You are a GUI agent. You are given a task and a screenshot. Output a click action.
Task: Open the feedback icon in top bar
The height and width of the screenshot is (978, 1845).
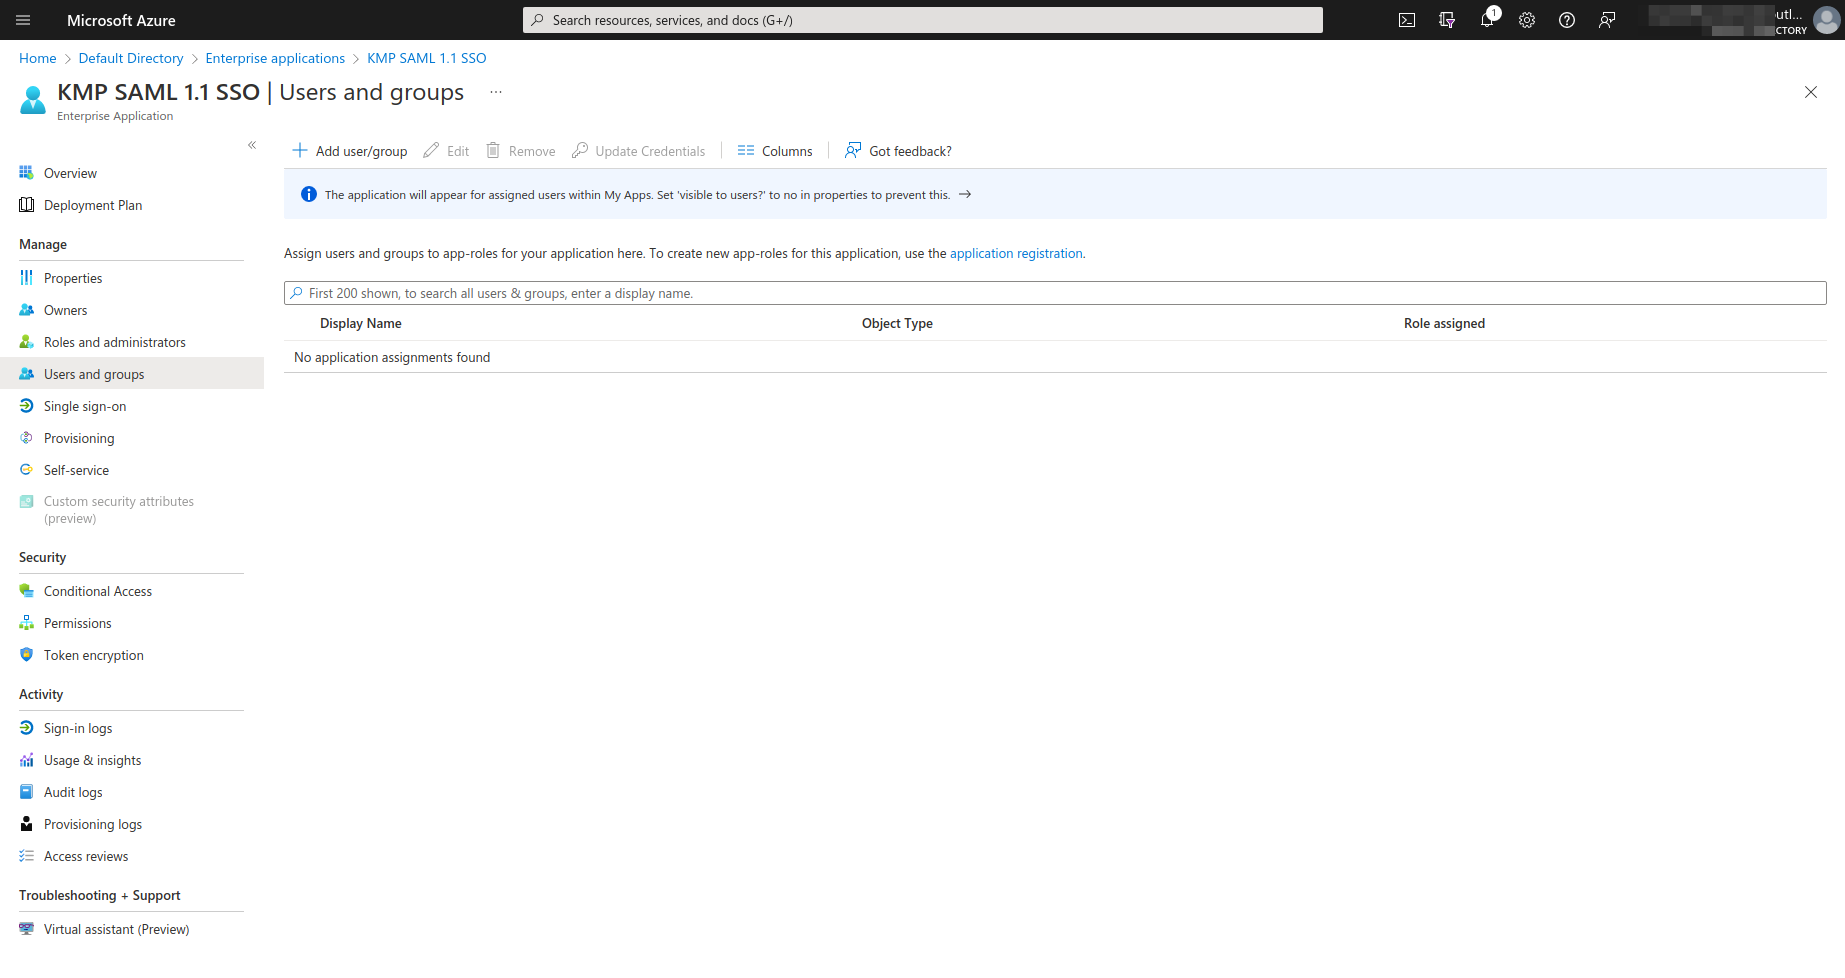[x=1607, y=20]
